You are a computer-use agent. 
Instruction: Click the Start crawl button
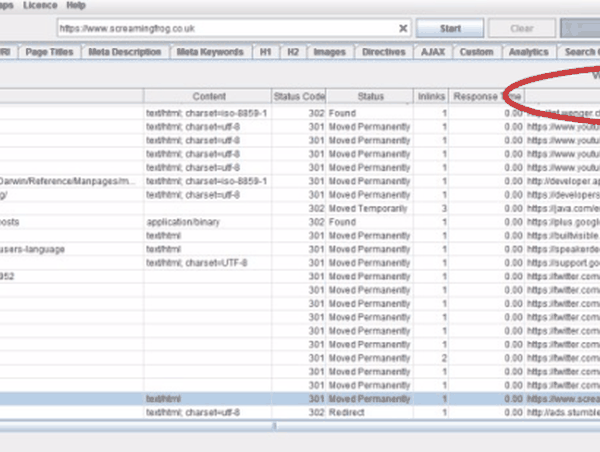(450, 28)
